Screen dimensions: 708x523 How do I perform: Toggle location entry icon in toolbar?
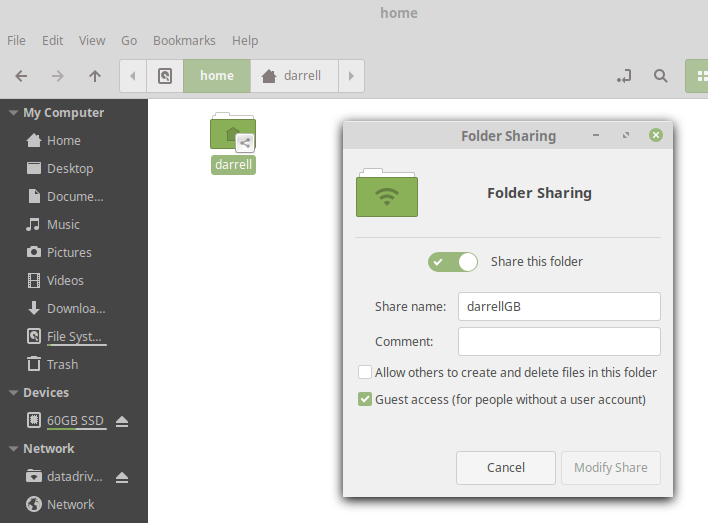(x=625, y=76)
